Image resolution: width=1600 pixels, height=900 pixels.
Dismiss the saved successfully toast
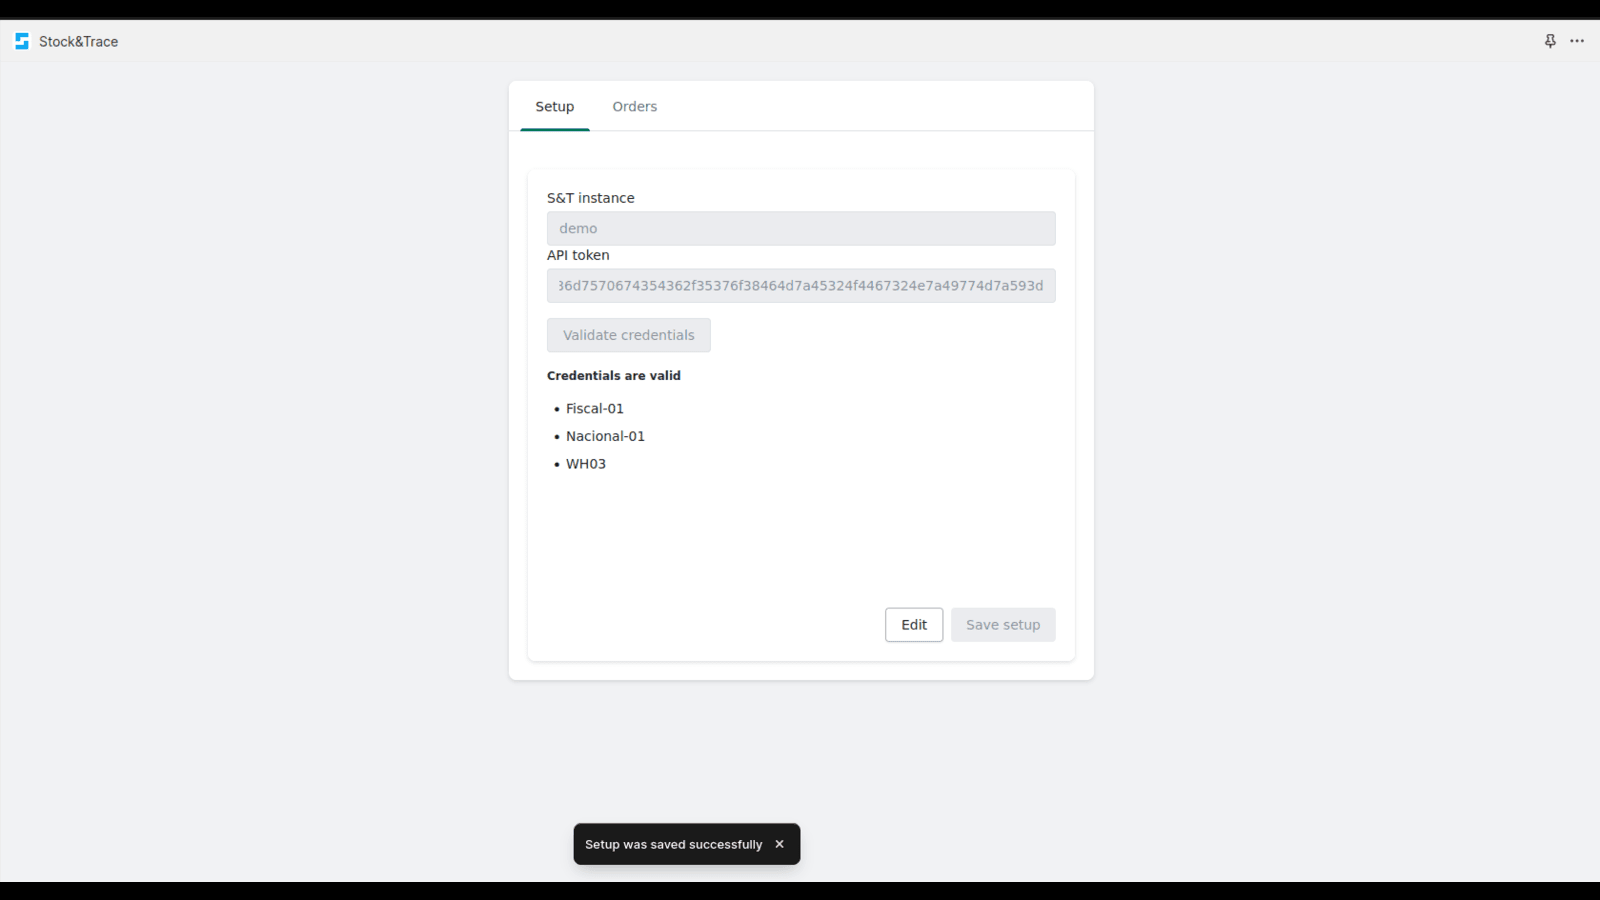point(779,844)
